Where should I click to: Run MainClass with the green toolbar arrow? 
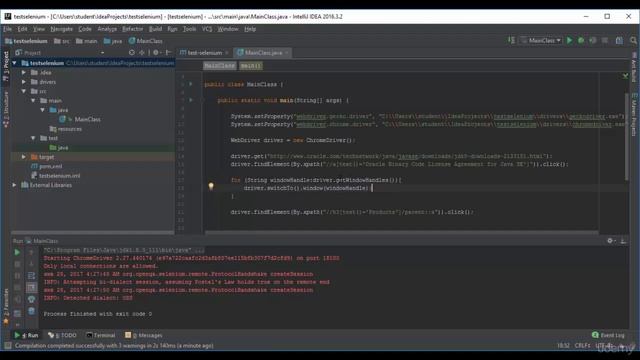[569, 40]
